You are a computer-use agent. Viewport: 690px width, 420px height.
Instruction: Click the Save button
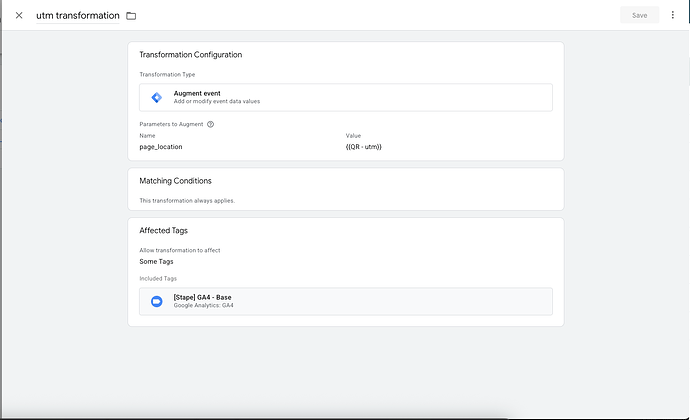(639, 15)
